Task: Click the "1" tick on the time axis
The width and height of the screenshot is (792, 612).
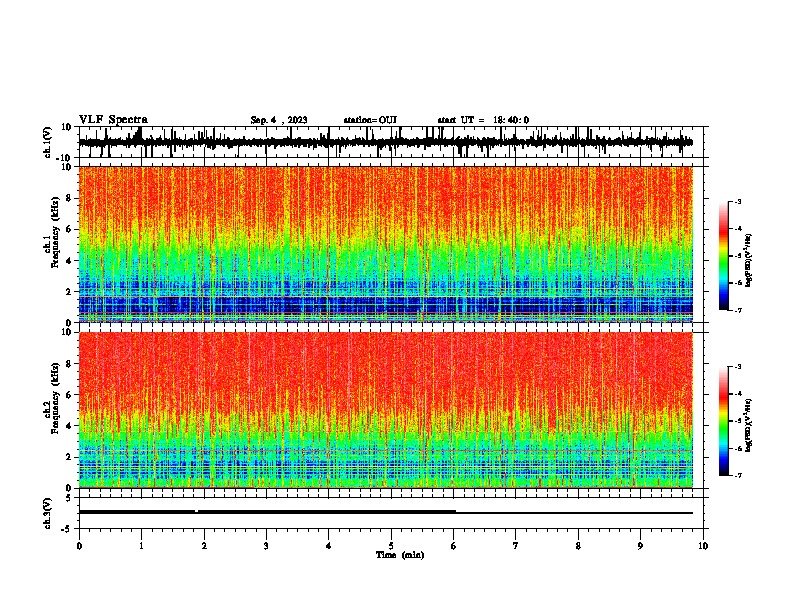Action: tap(141, 546)
